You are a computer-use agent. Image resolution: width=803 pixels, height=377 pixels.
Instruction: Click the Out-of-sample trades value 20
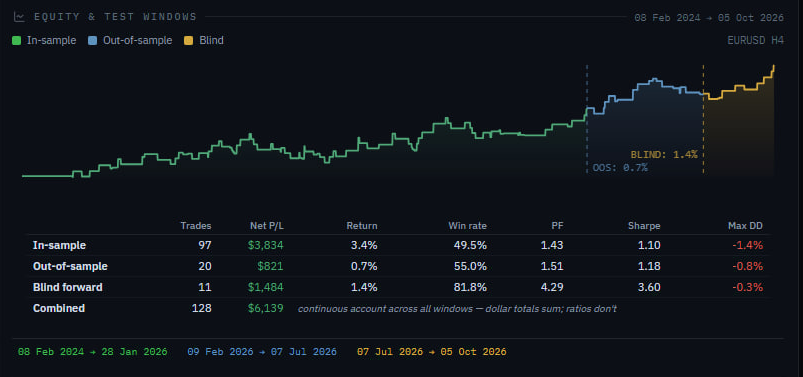coord(205,266)
